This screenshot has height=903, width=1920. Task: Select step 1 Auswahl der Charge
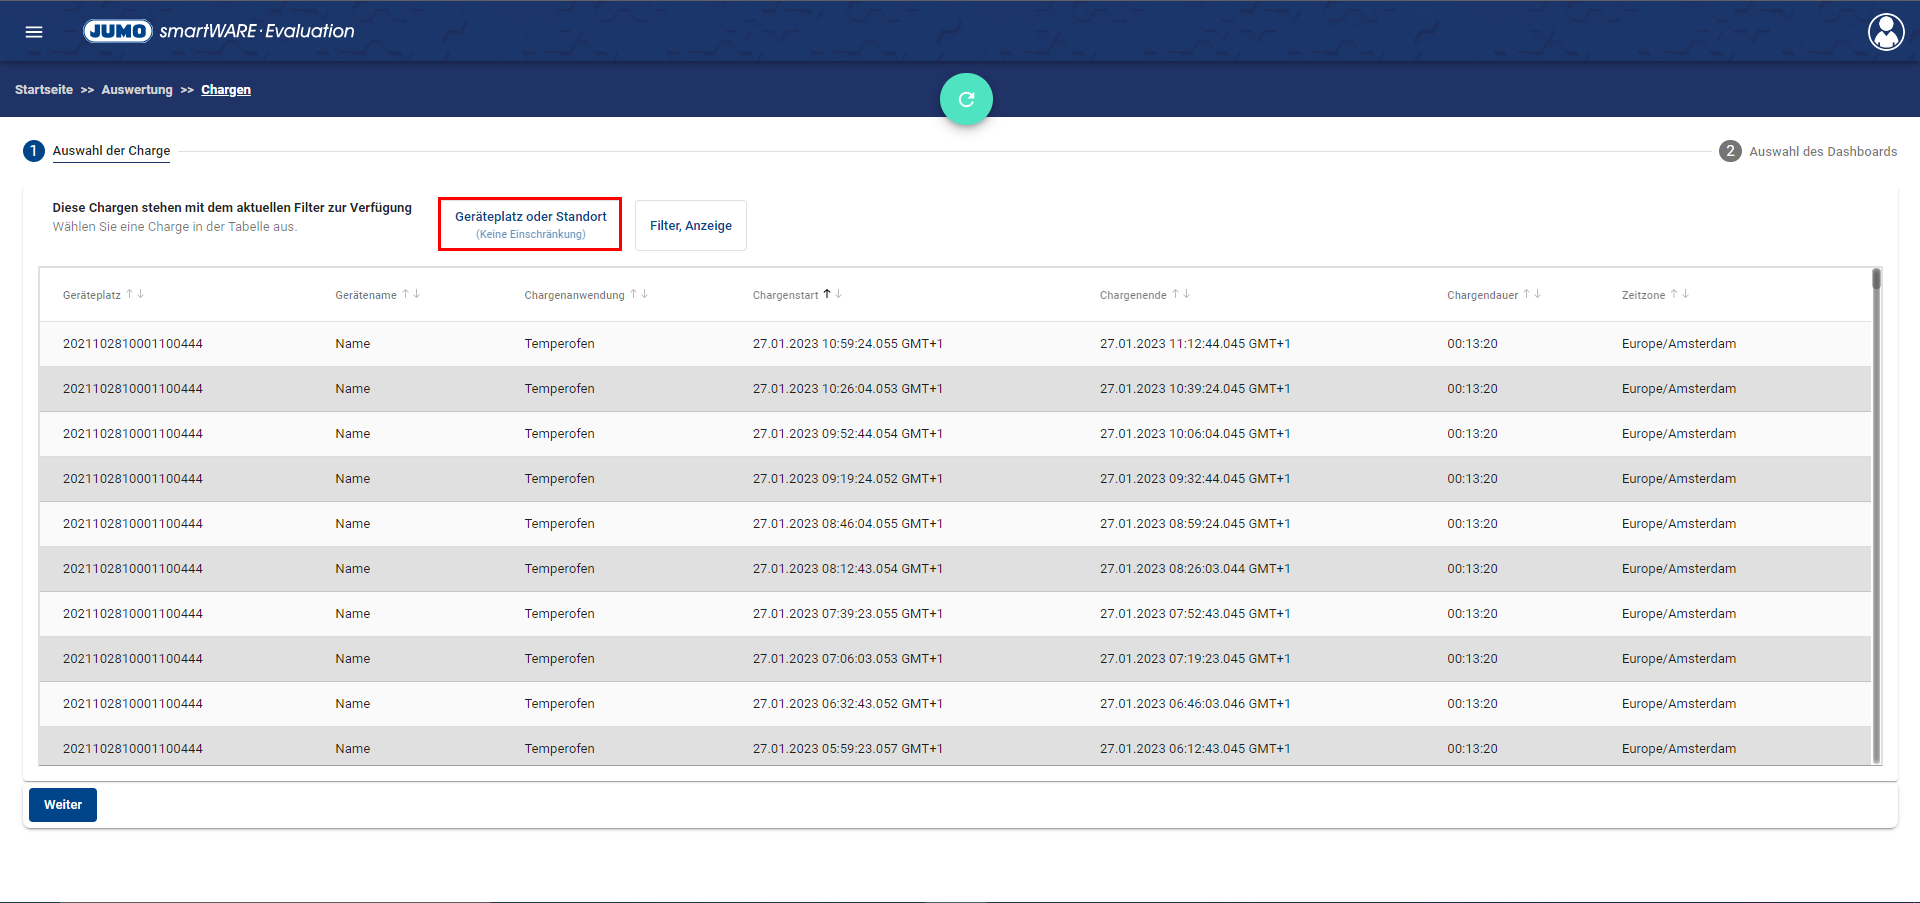(x=111, y=151)
